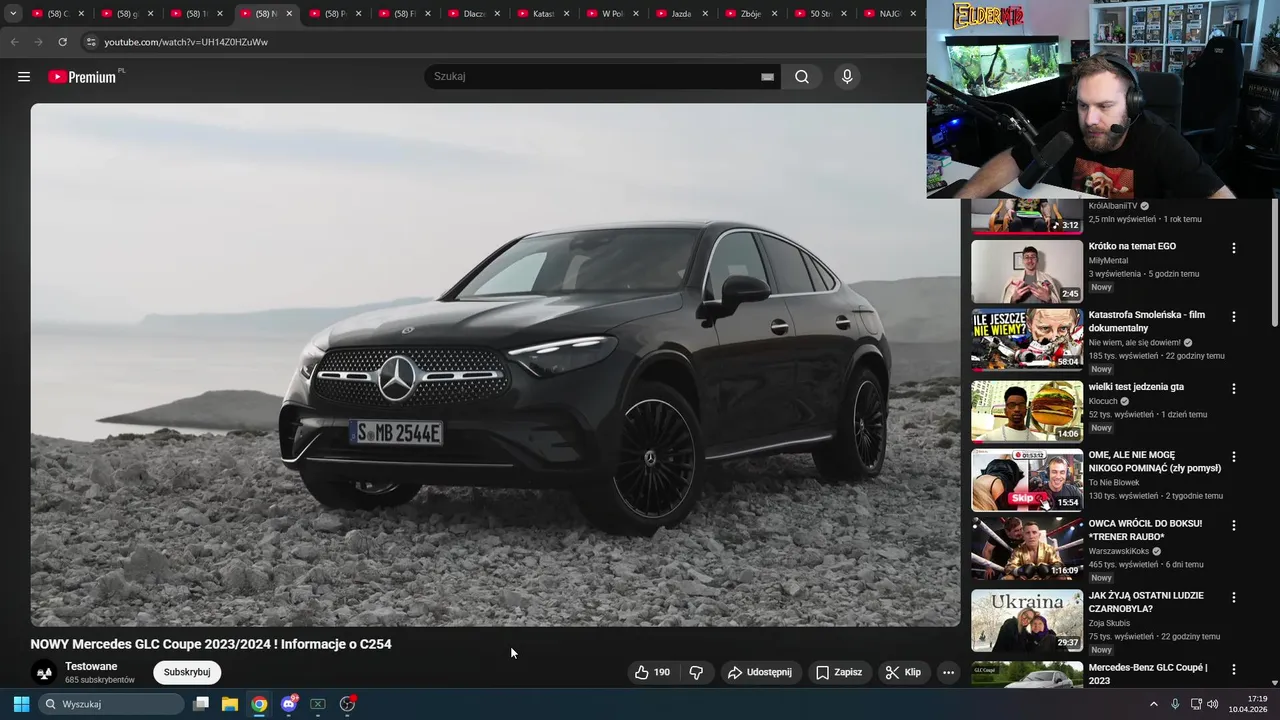Close the active (58) N tab
1280x720 pixels.
(x=289, y=14)
